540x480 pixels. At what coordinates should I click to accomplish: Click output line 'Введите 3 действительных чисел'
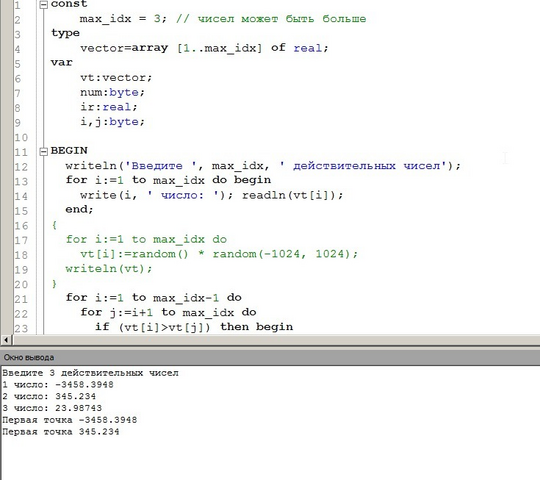click(x=91, y=373)
